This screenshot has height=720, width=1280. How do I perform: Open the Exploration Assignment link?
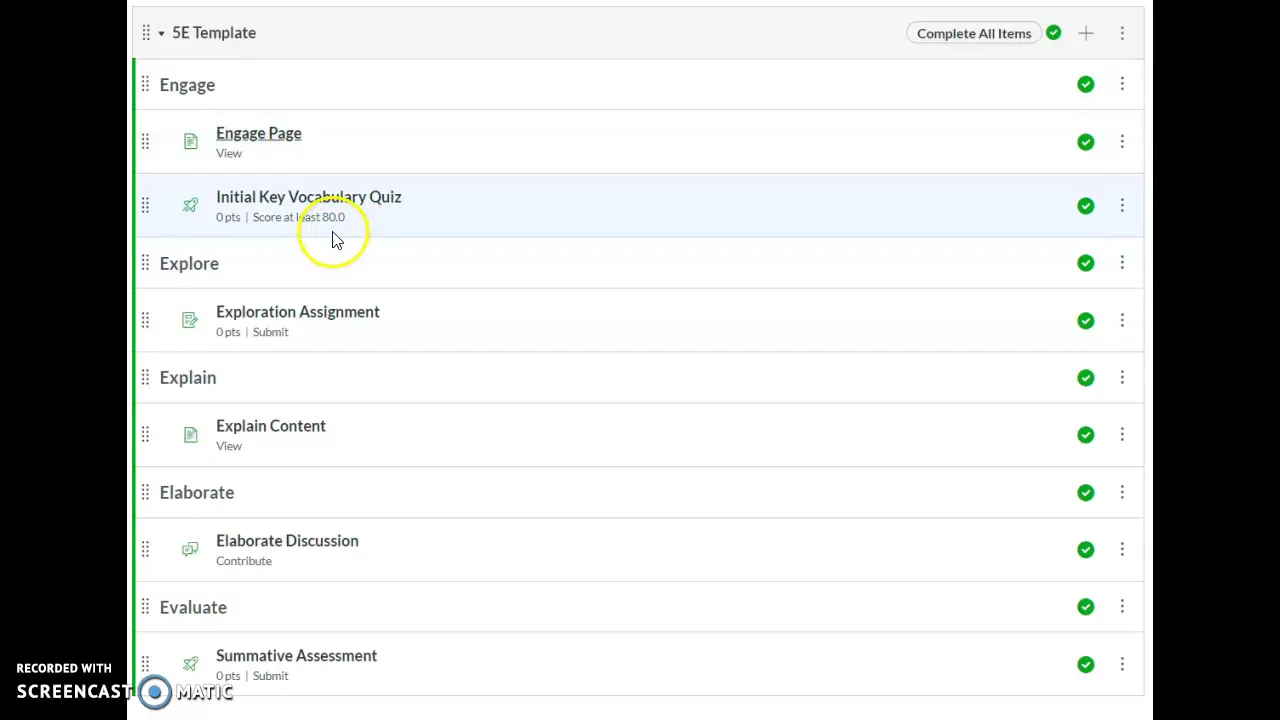click(x=298, y=312)
